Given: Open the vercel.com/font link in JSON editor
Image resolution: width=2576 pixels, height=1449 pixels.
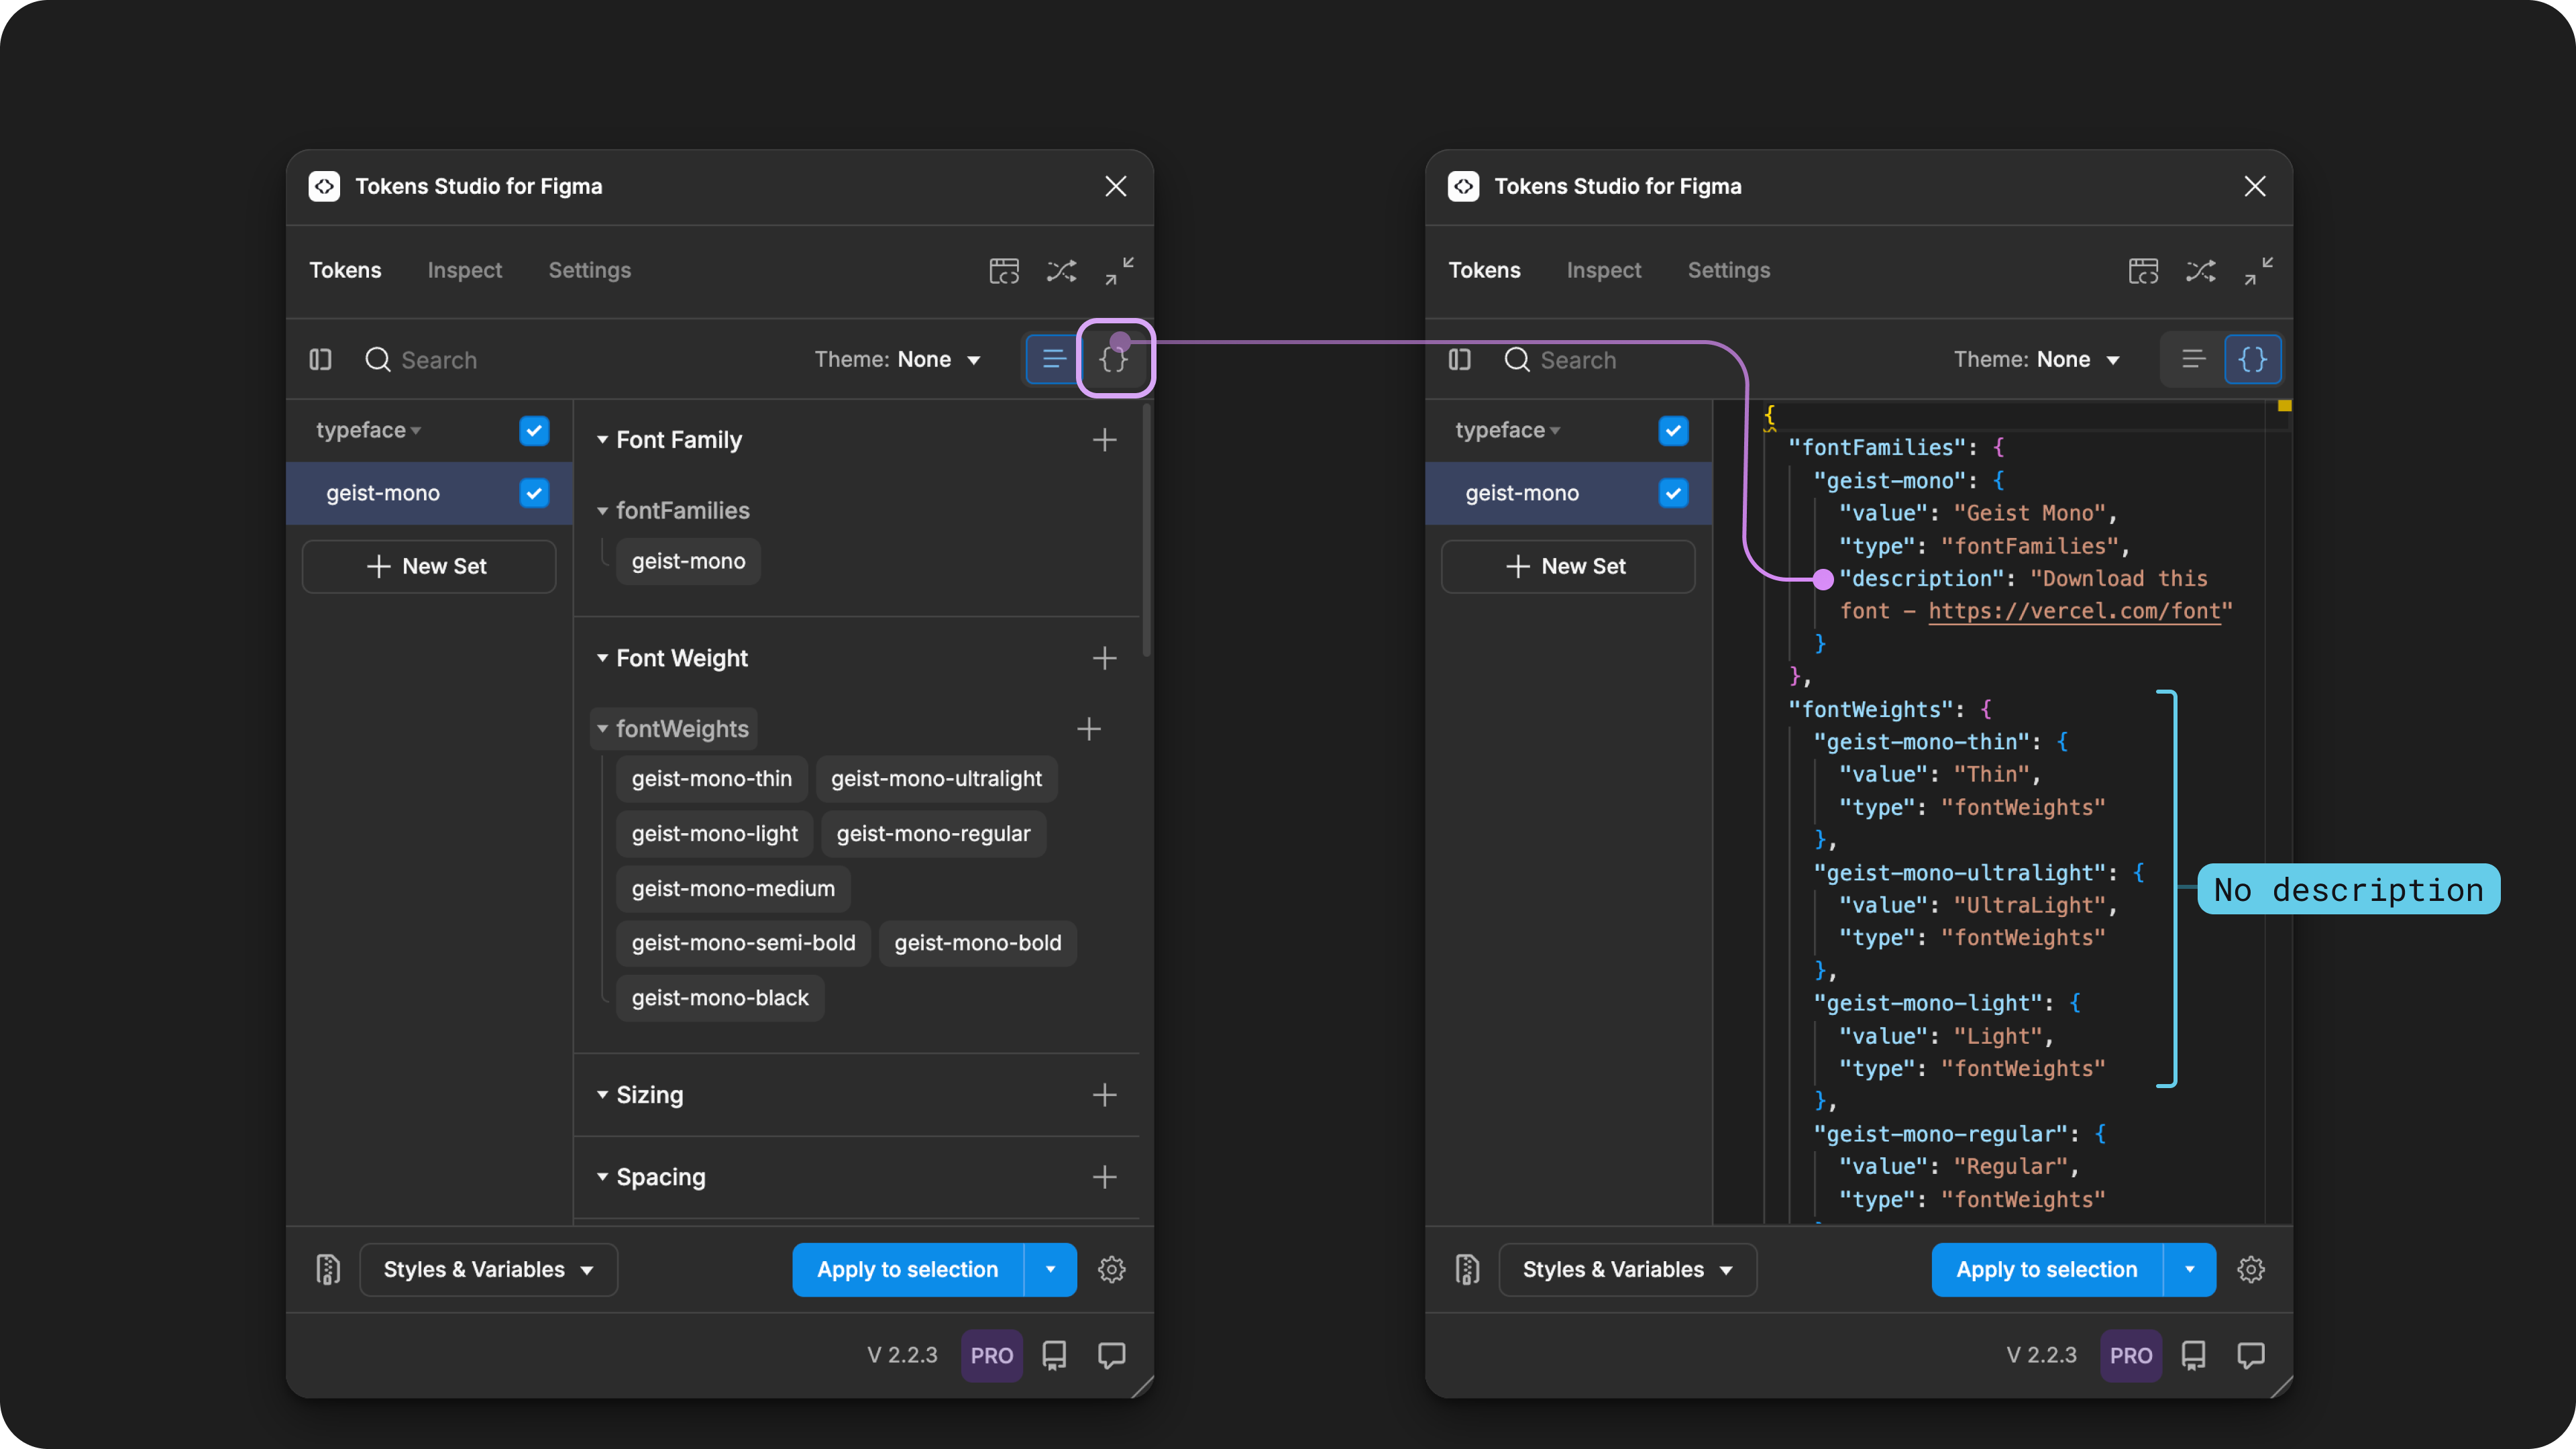Looking at the screenshot, I should pyautogui.click(x=2074, y=611).
